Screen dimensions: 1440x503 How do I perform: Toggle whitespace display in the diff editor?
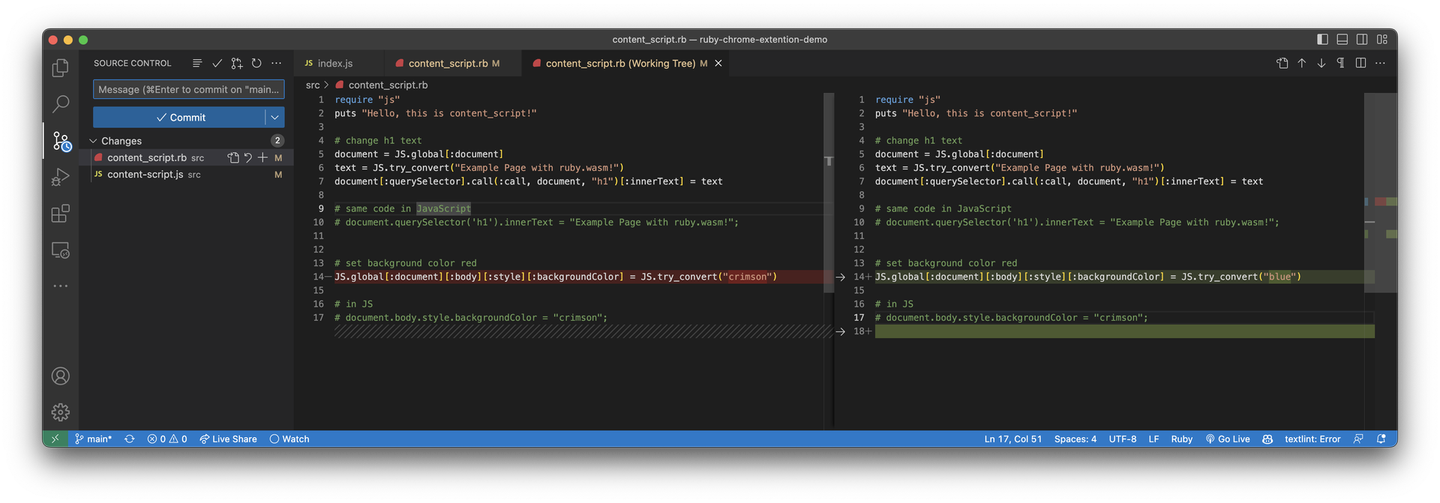click(x=1340, y=63)
